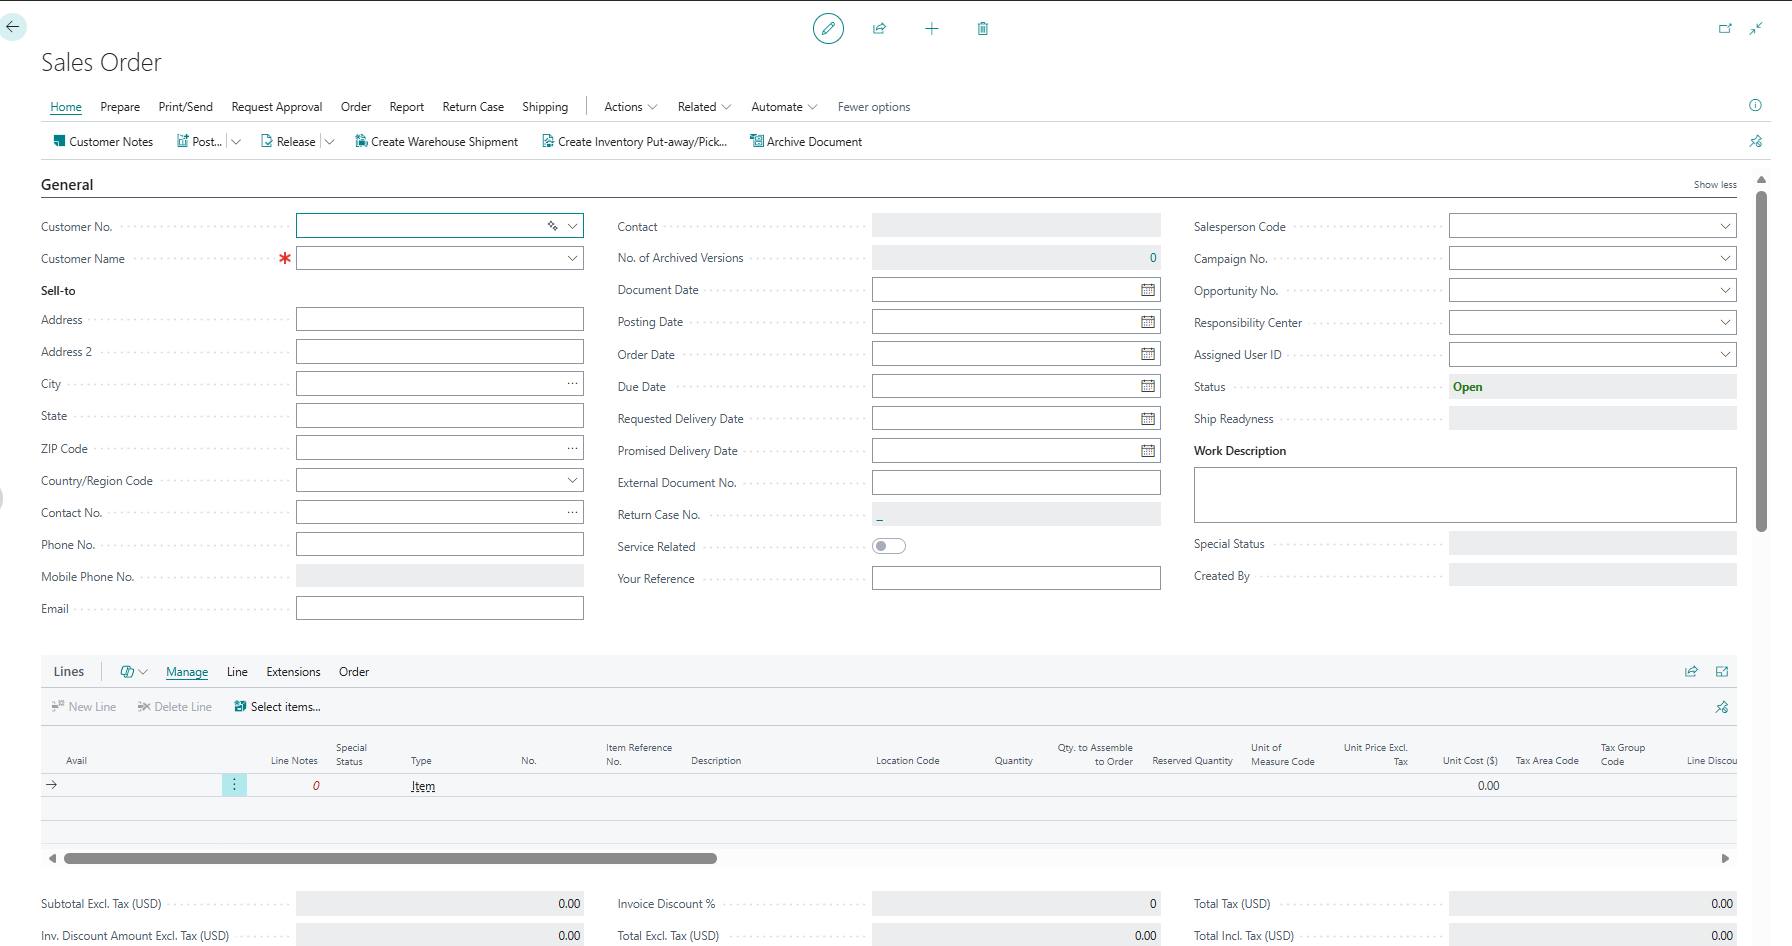Click Lines expand to full page icon
1792x946 pixels.
1722,672
